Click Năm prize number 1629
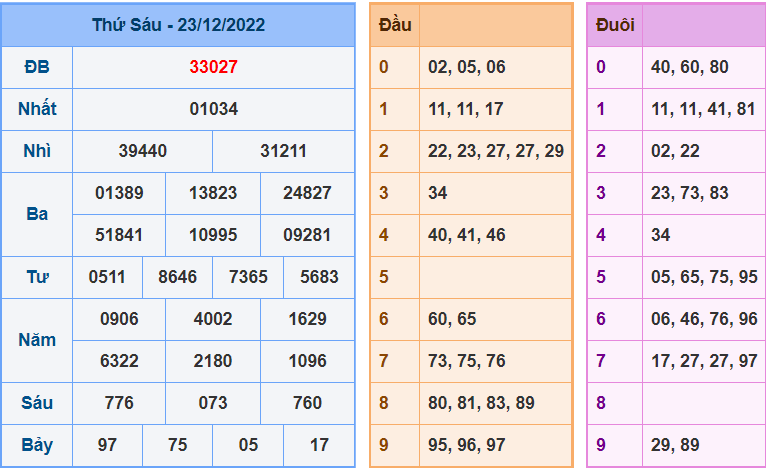Image resolution: width=766 pixels, height=468 pixels. click(307, 319)
